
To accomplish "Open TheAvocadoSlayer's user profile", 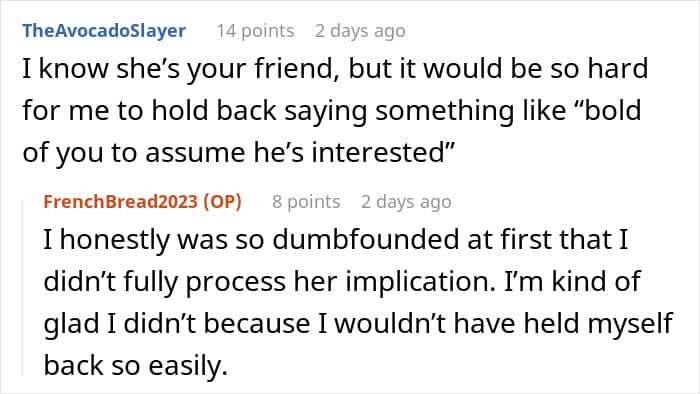I will point(104,31).
